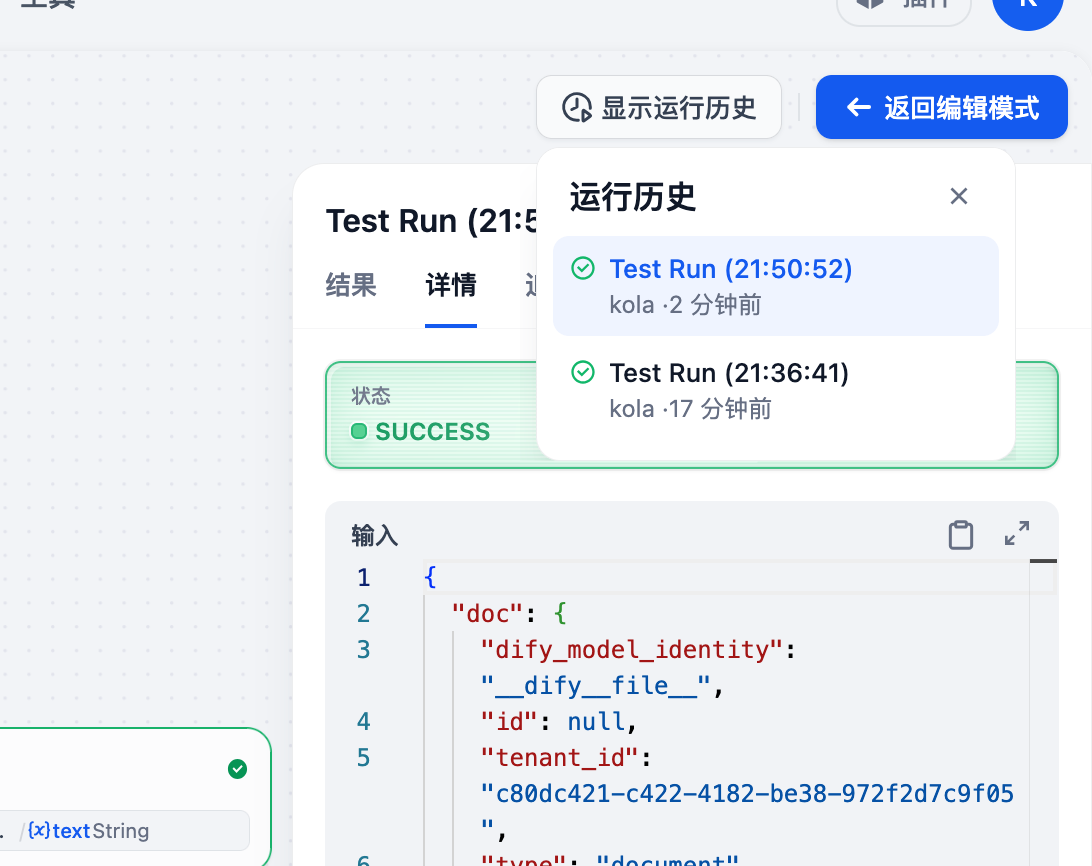Expand the 输入 code panel to fullscreen

click(x=1017, y=534)
